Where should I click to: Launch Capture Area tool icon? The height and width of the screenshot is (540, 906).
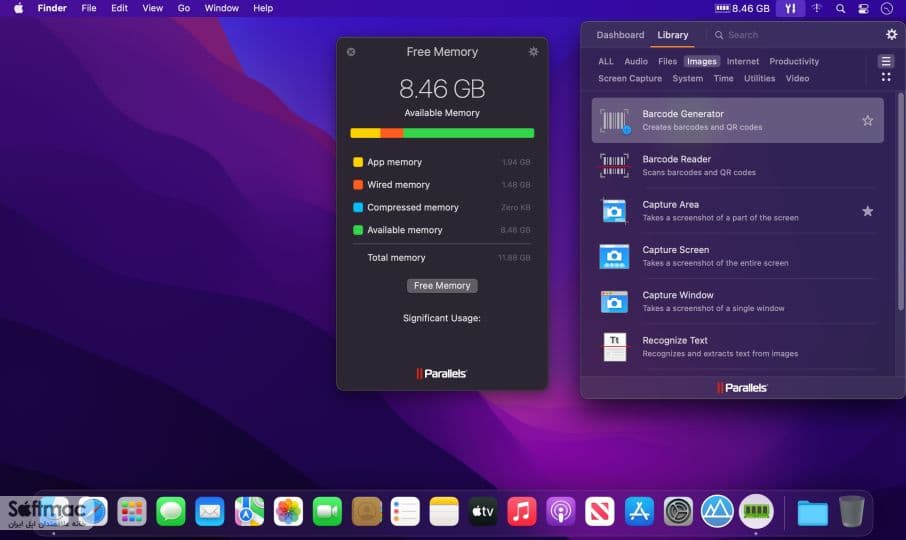[x=614, y=211]
